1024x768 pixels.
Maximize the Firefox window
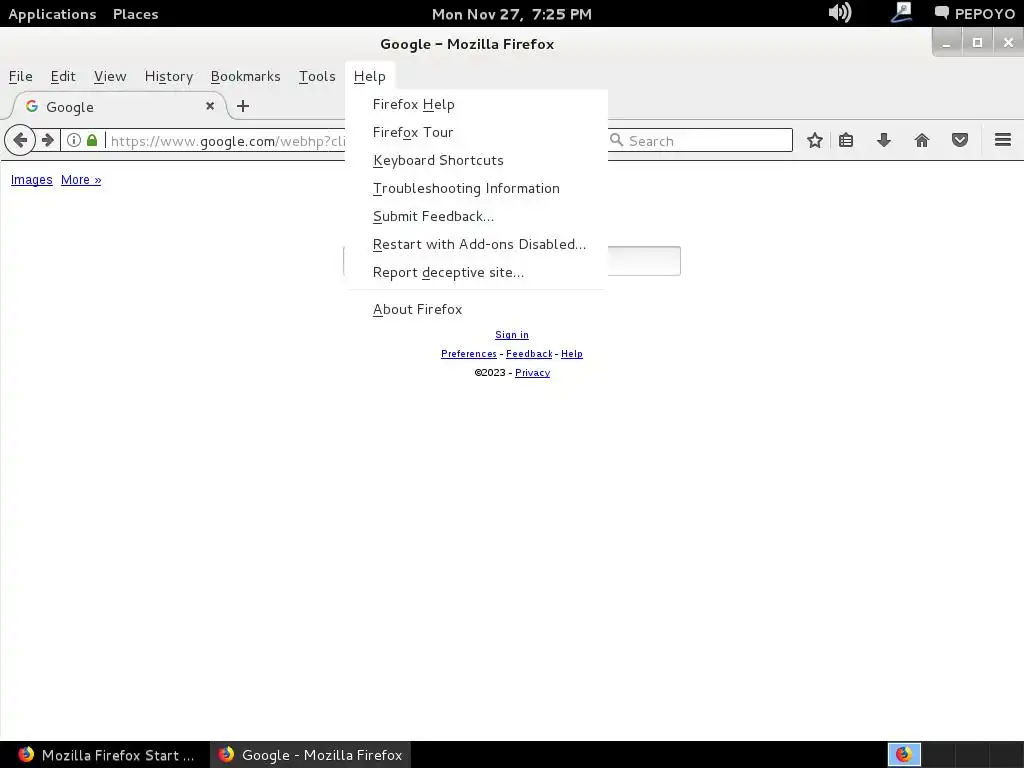tap(977, 43)
